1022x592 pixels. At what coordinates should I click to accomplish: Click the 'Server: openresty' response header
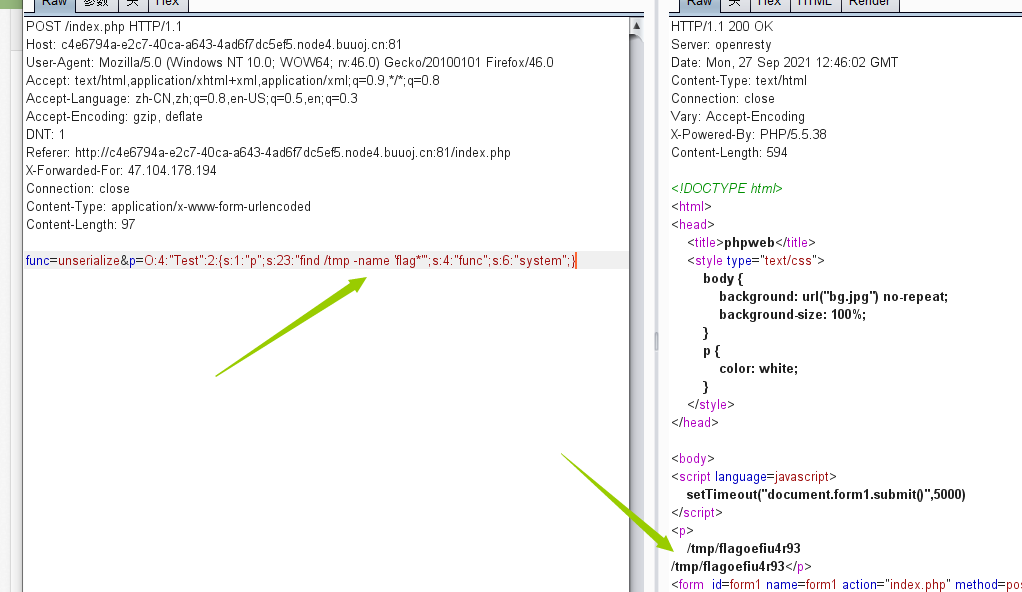[721, 45]
